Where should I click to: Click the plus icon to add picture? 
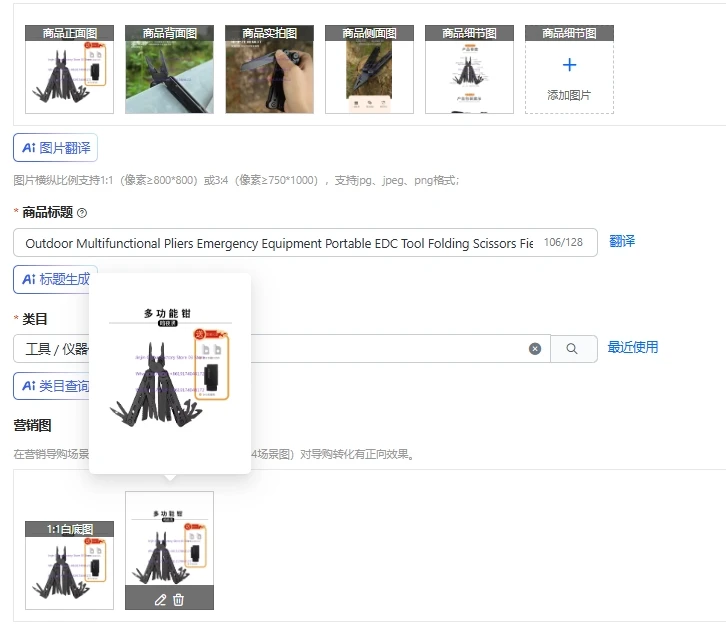click(x=570, y=65)
